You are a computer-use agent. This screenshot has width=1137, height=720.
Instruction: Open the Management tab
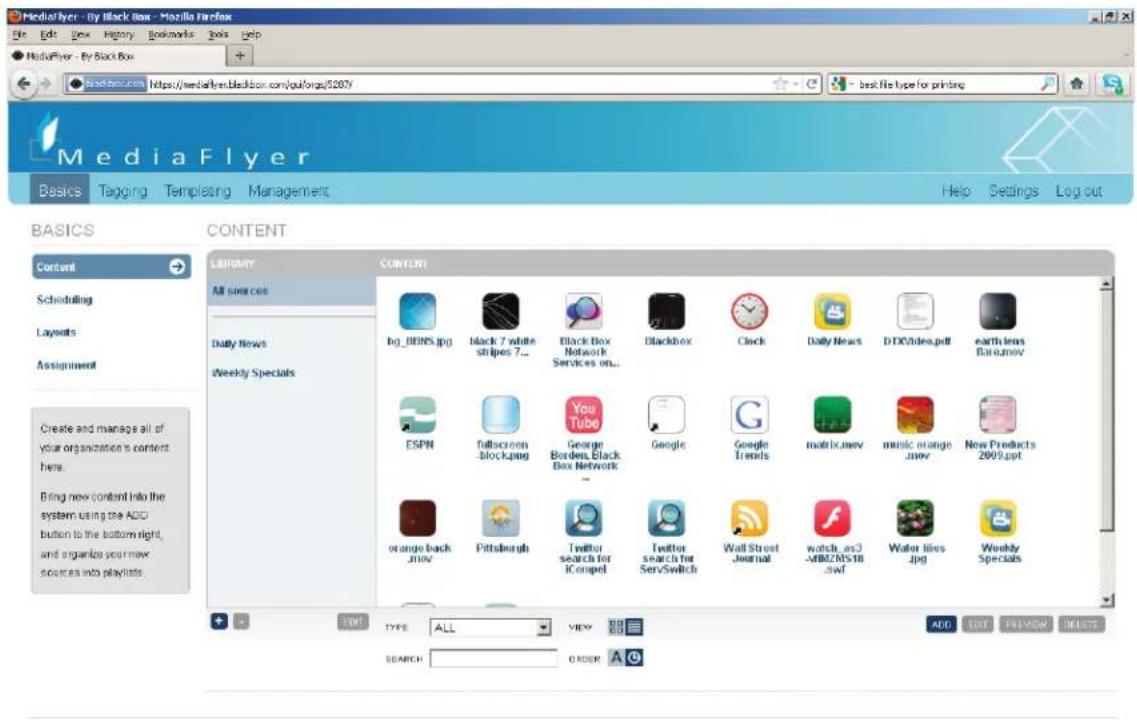288,191
